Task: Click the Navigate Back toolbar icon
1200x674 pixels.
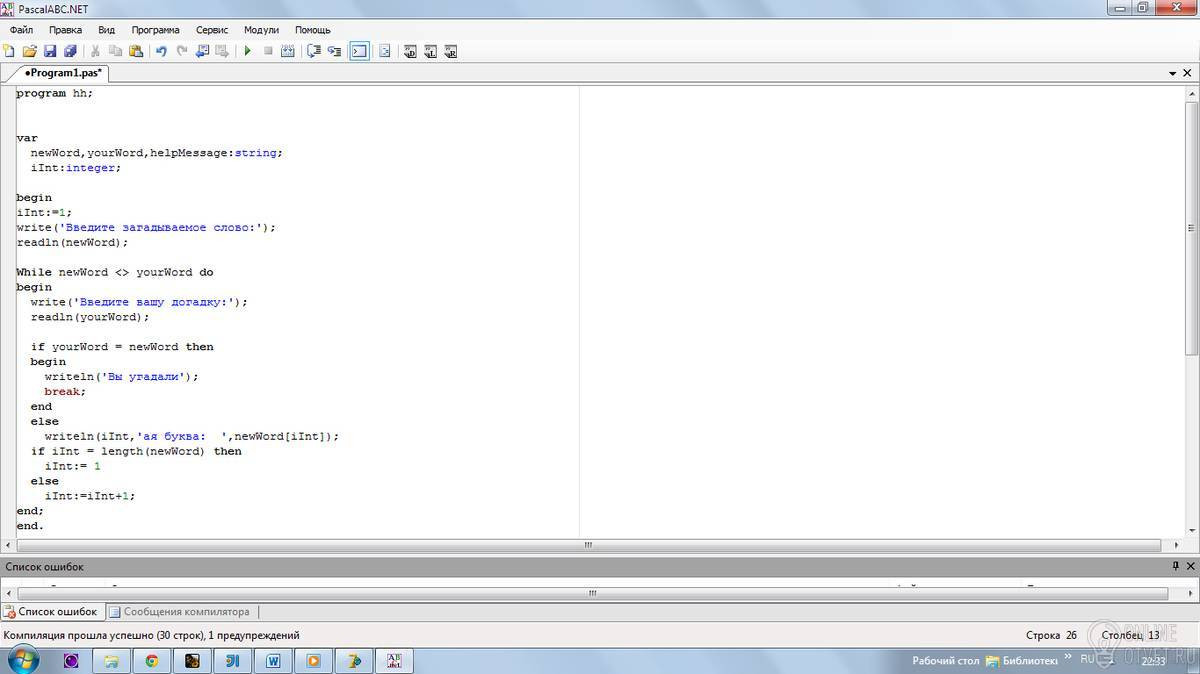Action: coord(202,51)
